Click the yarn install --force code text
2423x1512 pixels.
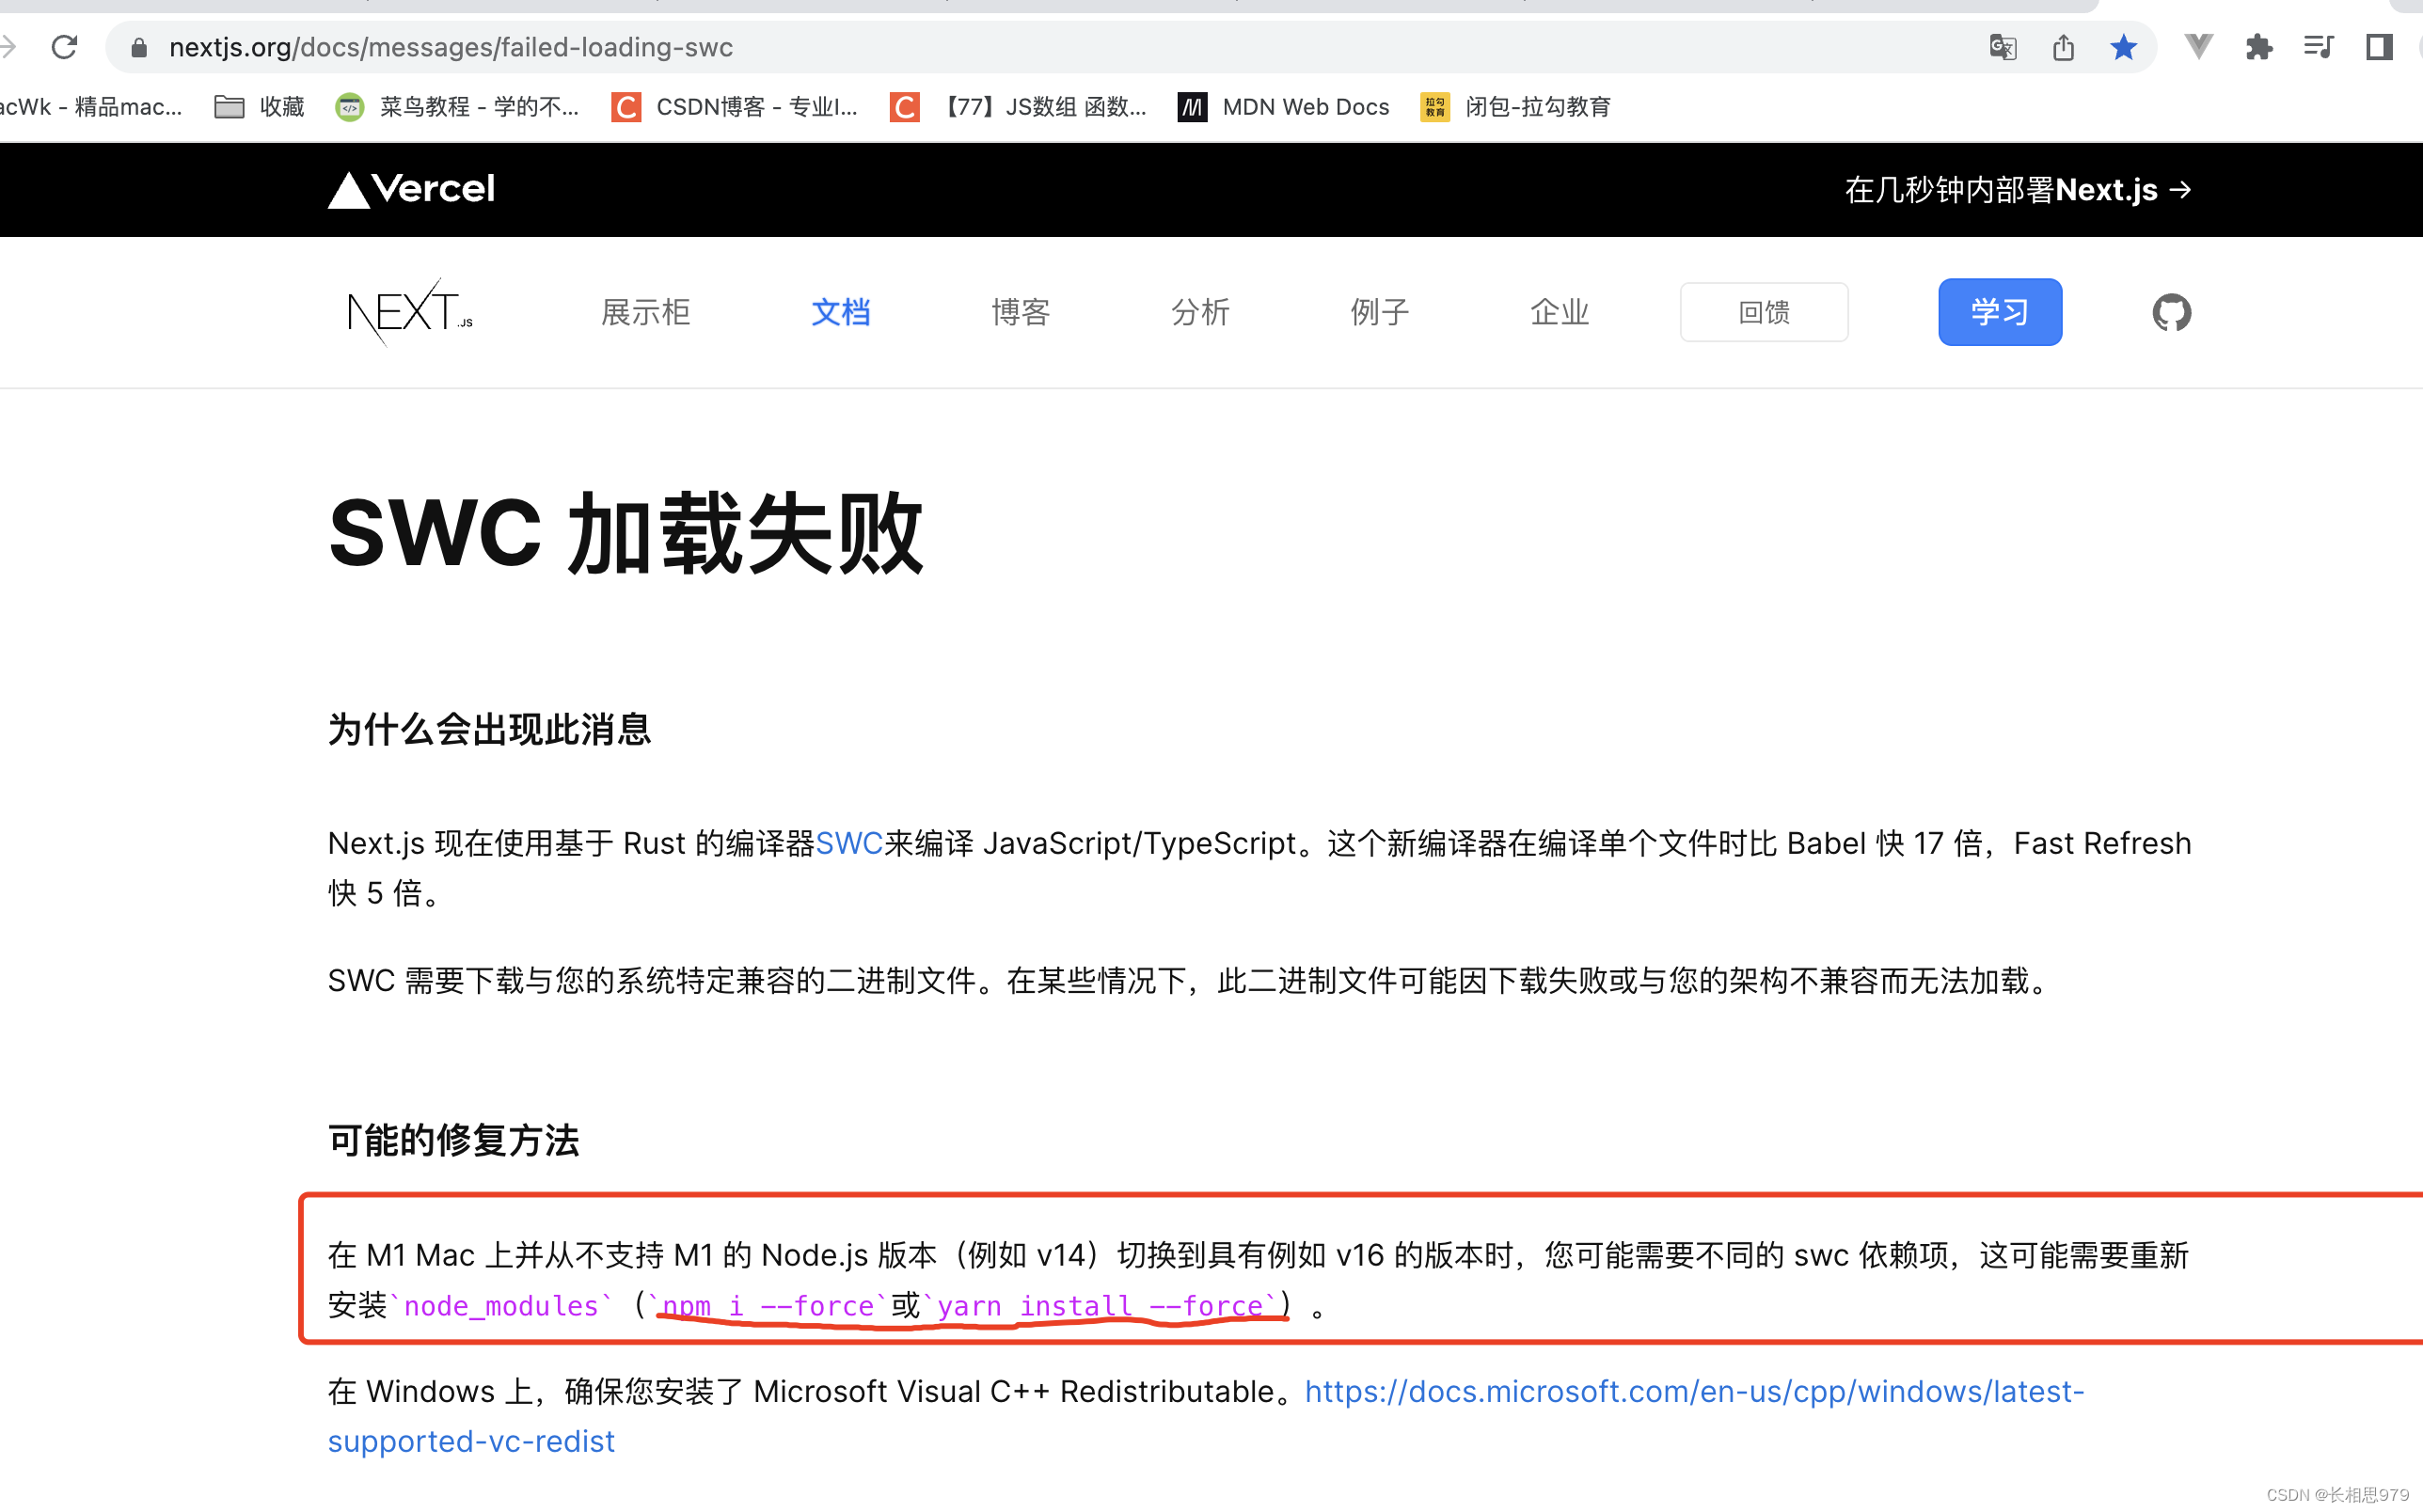pos(1100,1305)
